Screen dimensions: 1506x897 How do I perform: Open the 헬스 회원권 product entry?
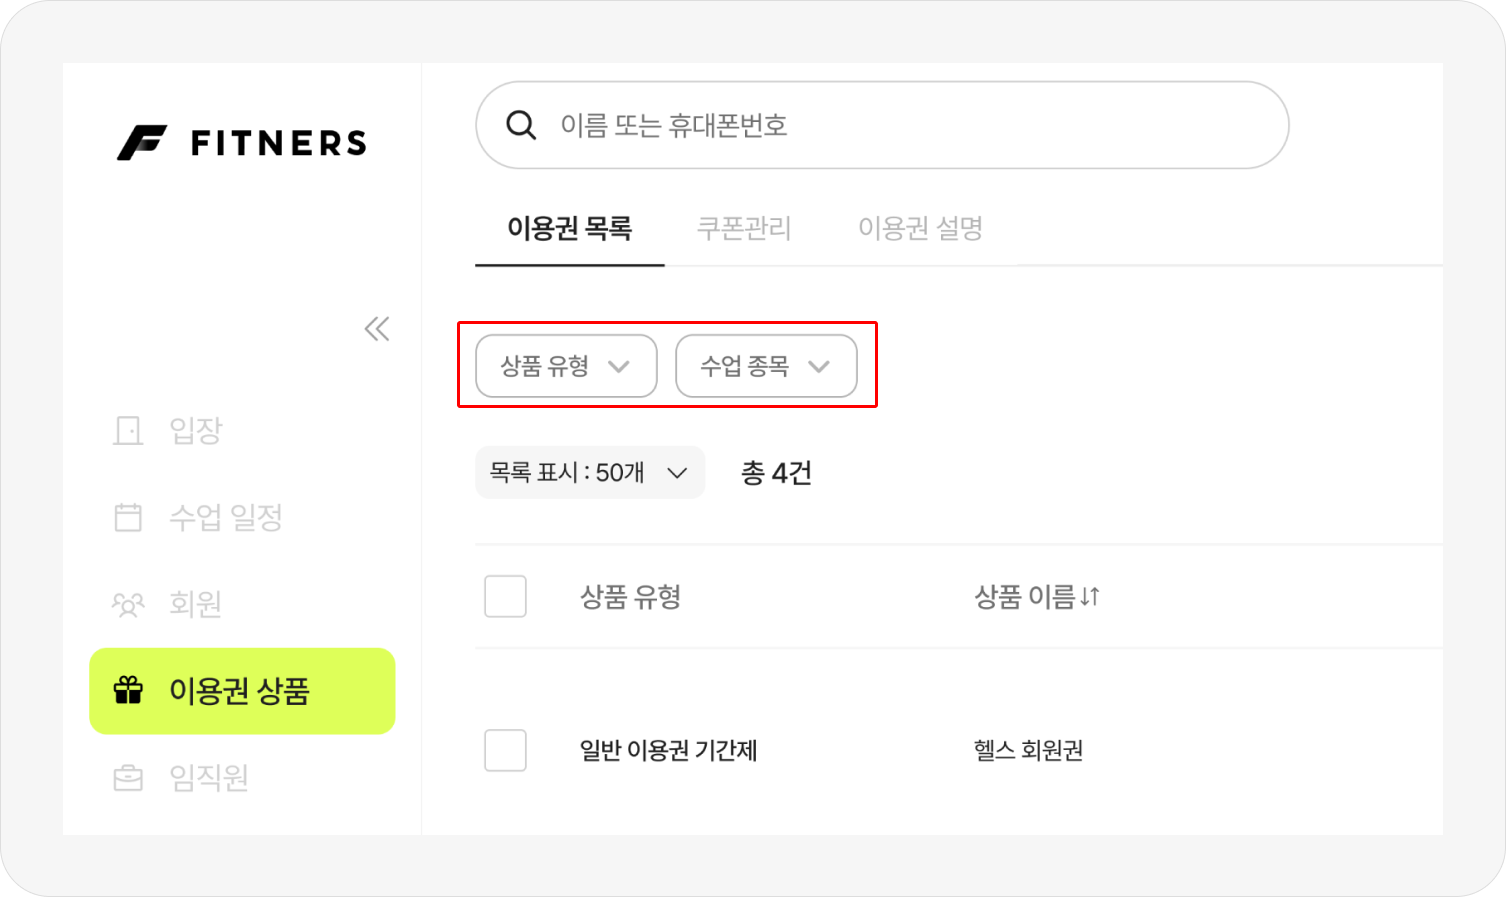(x=1028, y=750)
